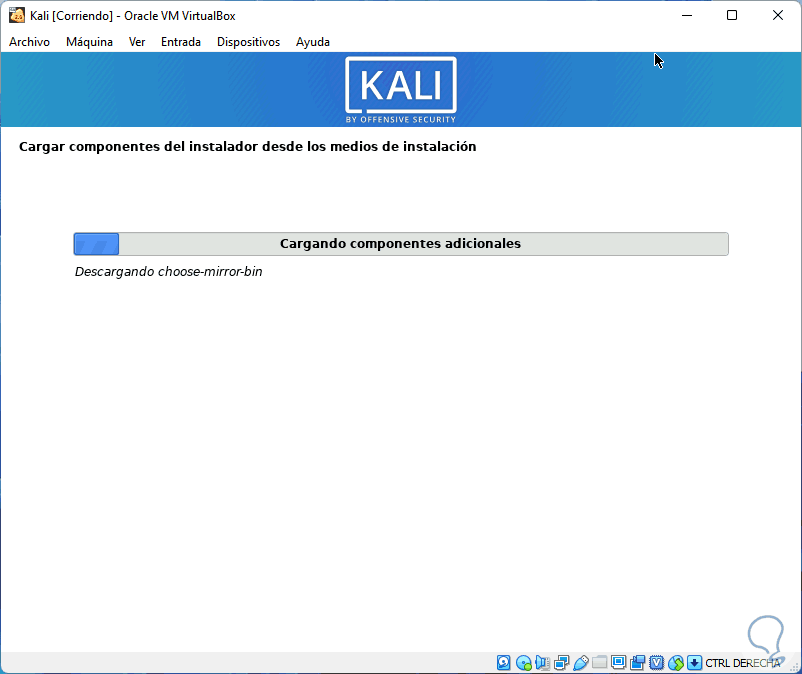
Task: Click the hard disk activity status icon
Action: click(x=503, y=663)
